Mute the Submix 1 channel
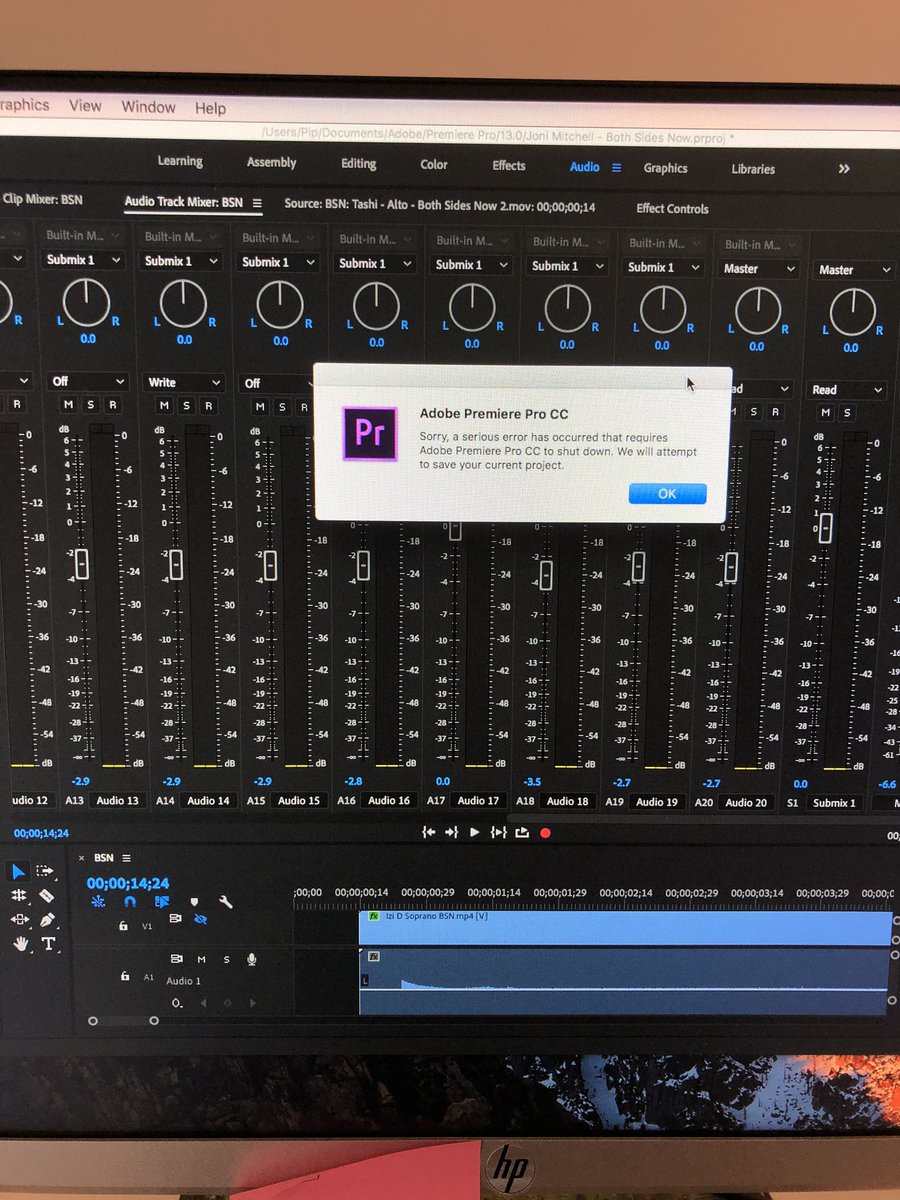Viewport: 900px width, 1200px height. tap(826, 413)
